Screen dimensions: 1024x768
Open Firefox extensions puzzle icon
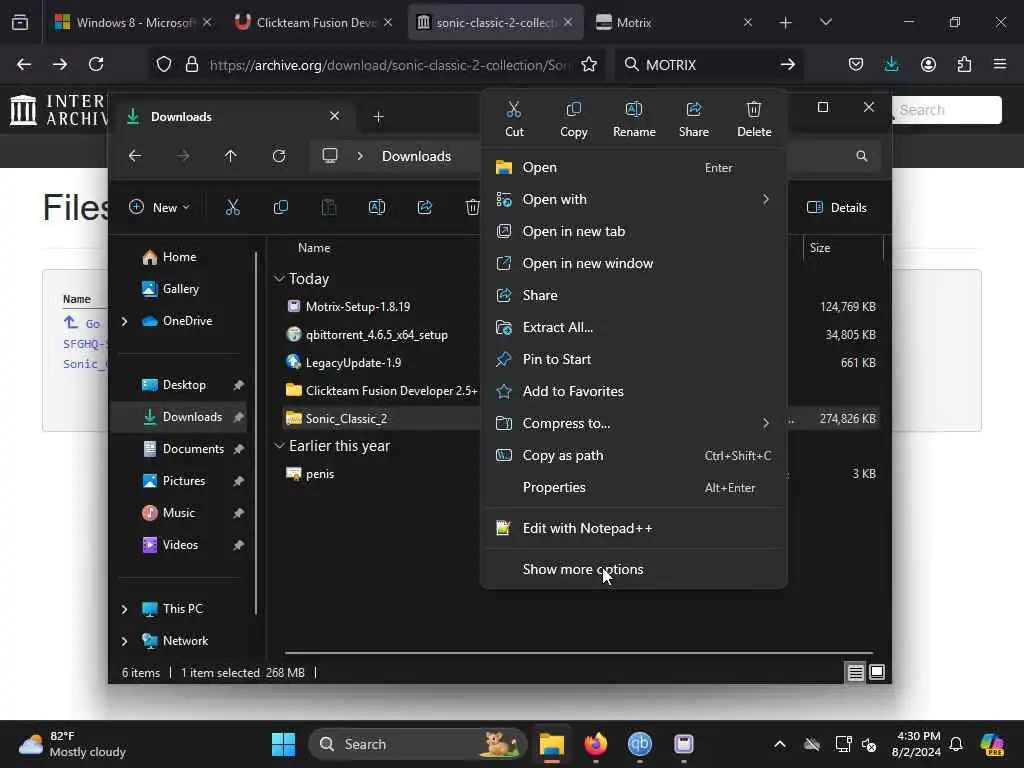[x=964, y=64]
